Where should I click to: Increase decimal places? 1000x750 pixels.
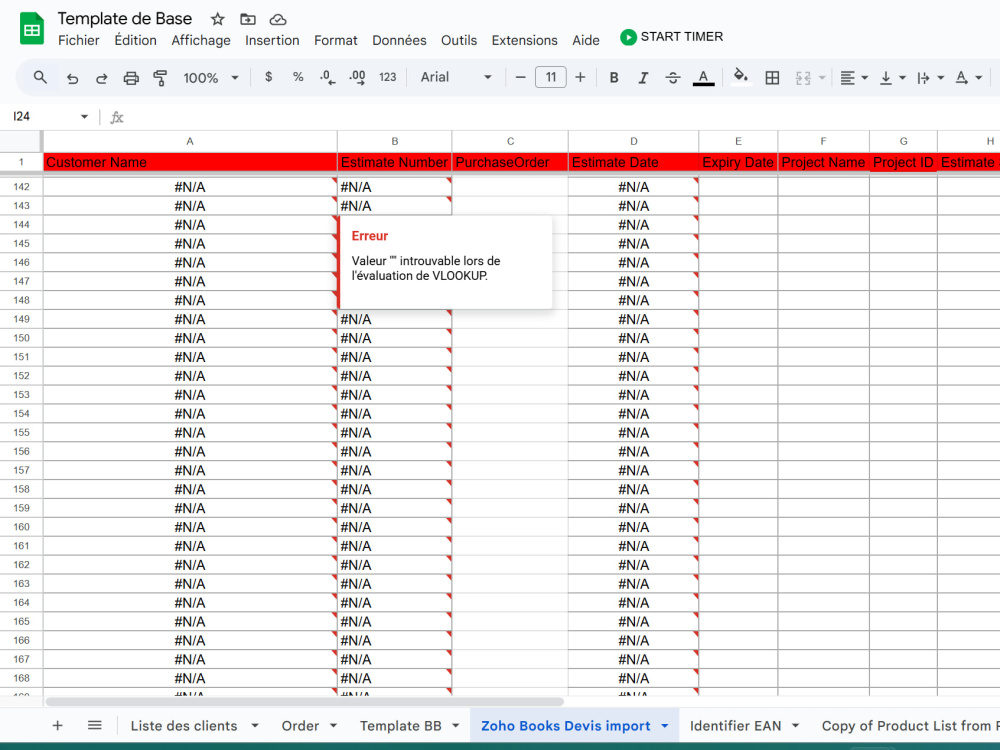click(x=357, y=77)
